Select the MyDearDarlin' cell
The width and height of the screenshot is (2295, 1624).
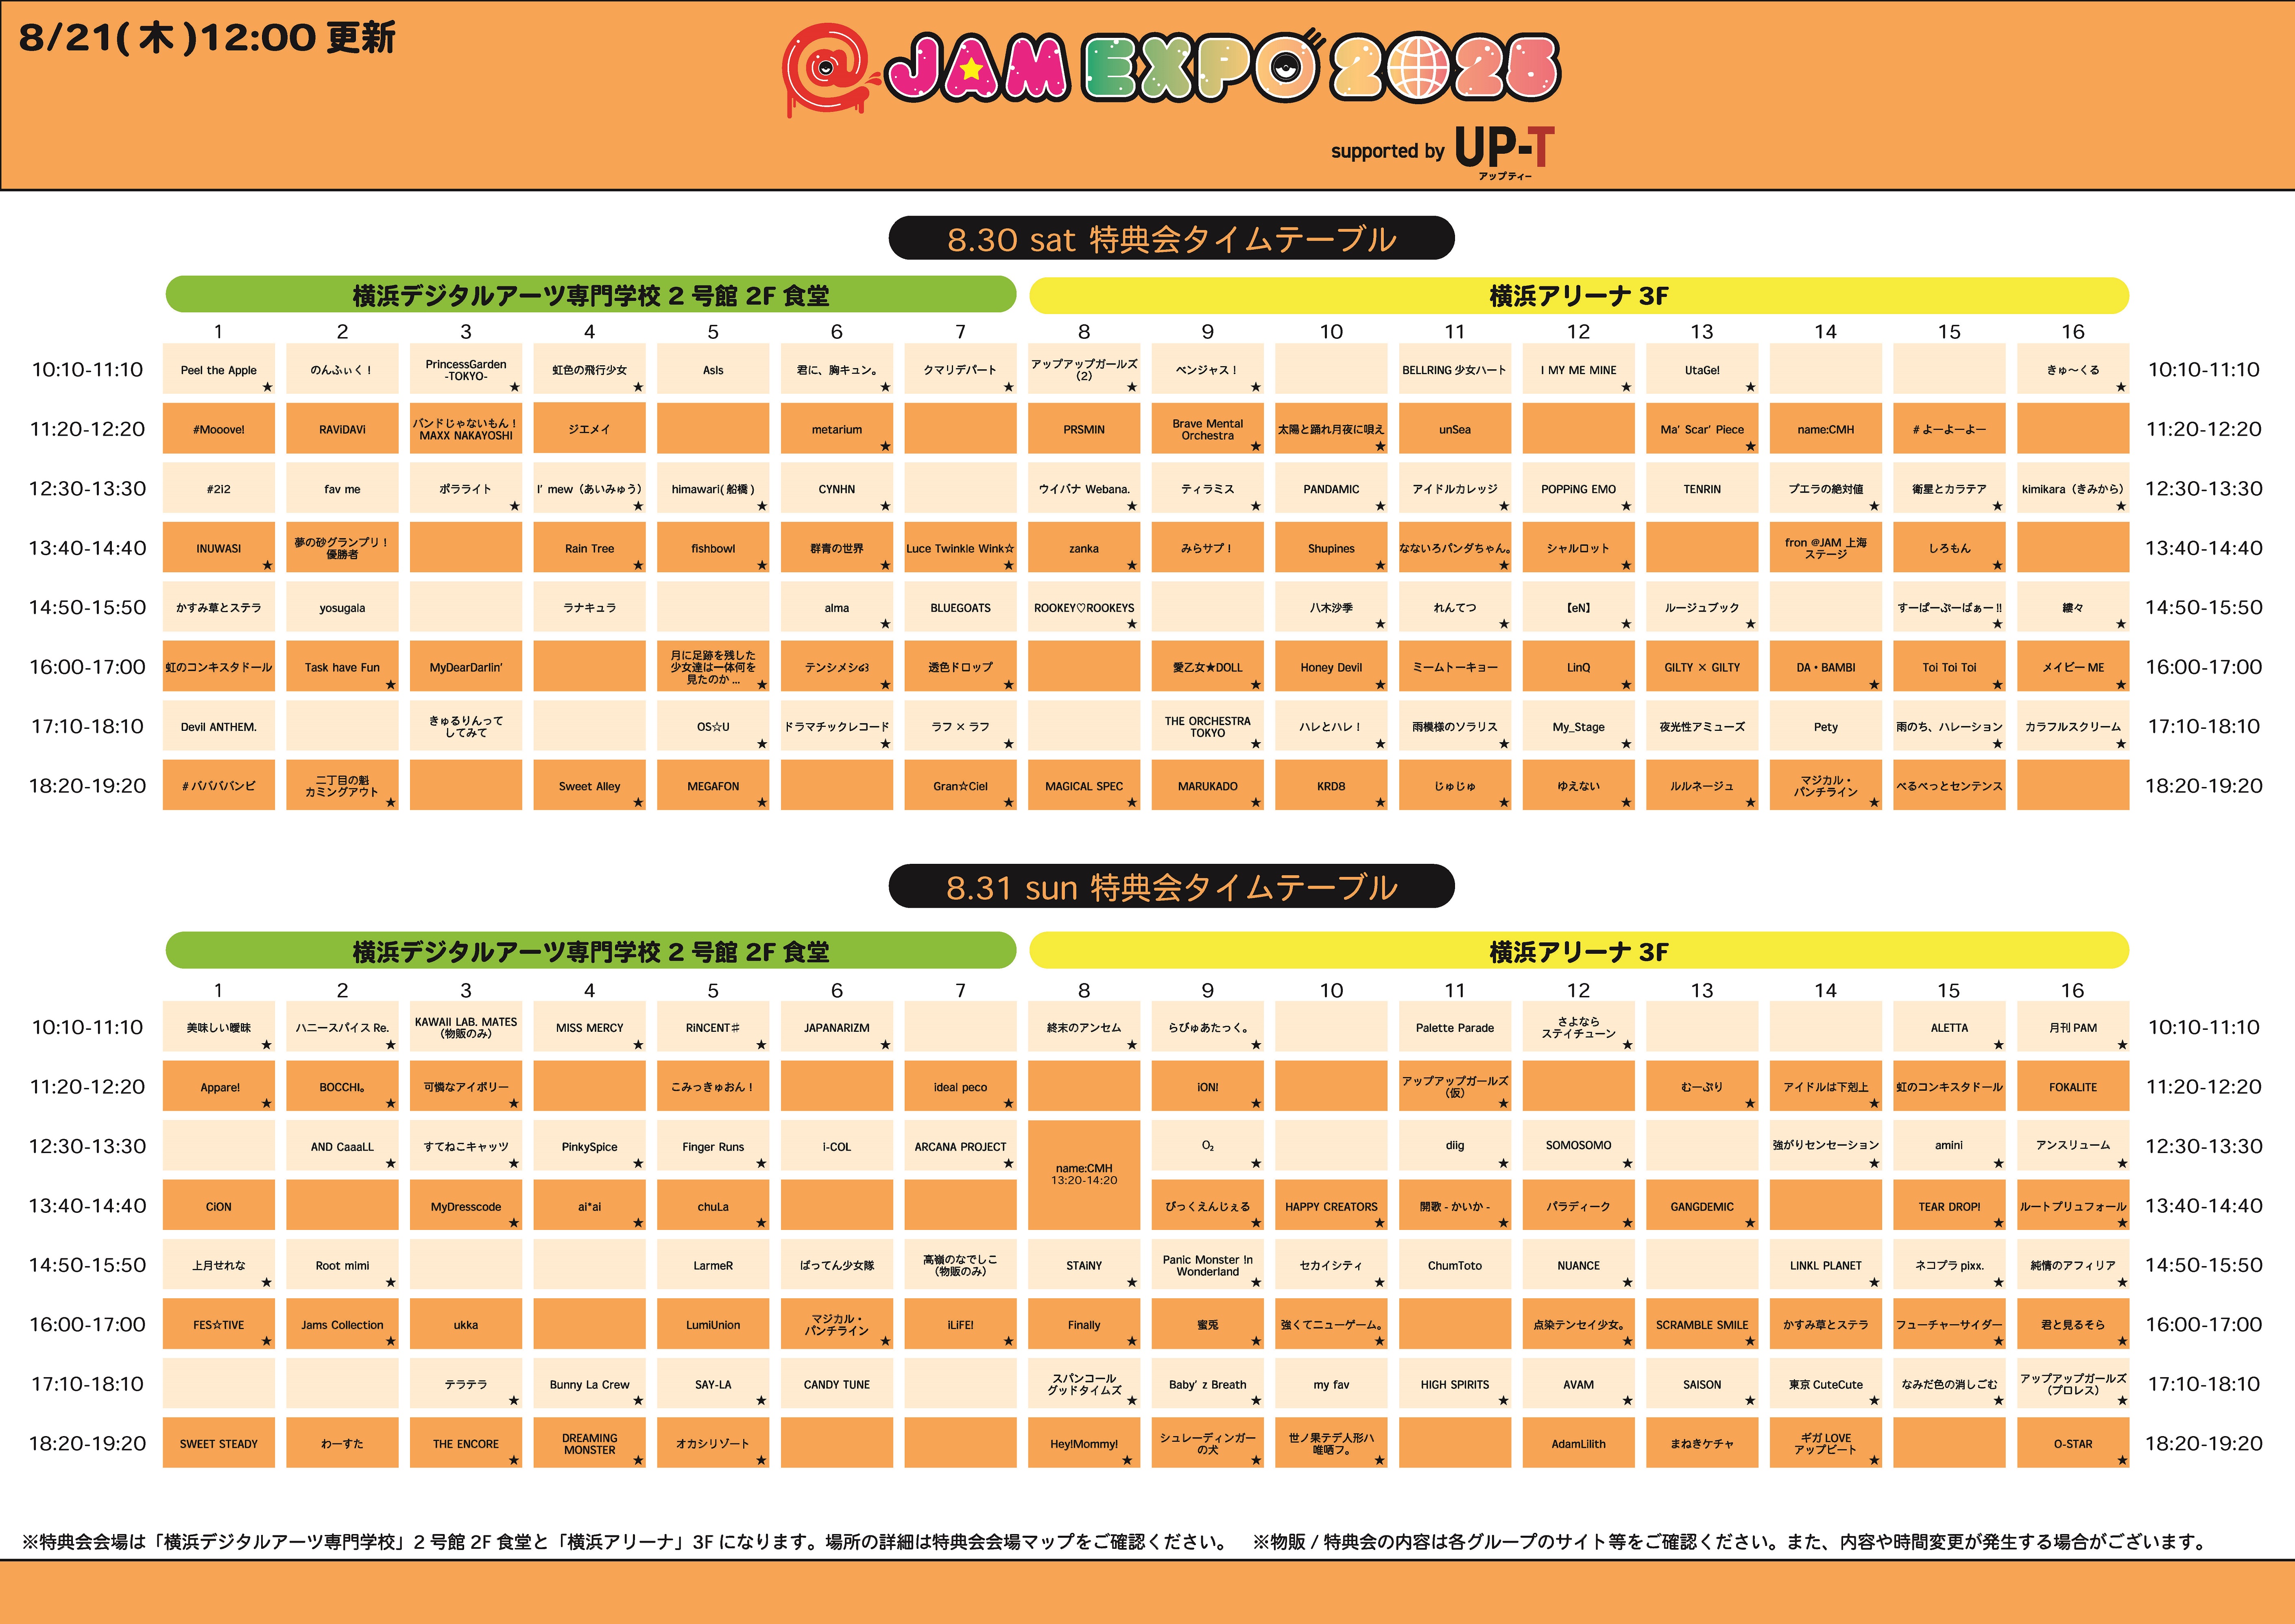point(466,667)
